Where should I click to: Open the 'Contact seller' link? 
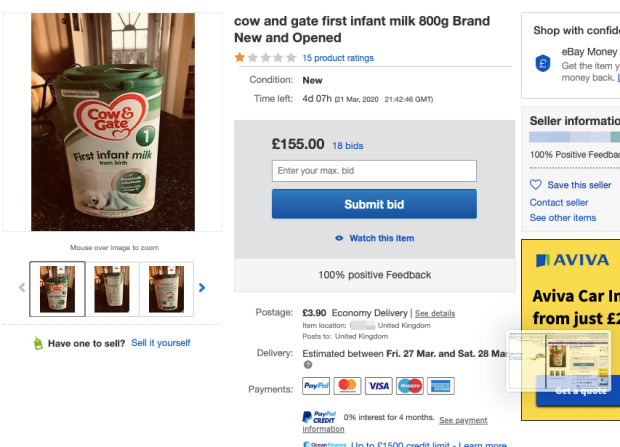coord(559,202)
